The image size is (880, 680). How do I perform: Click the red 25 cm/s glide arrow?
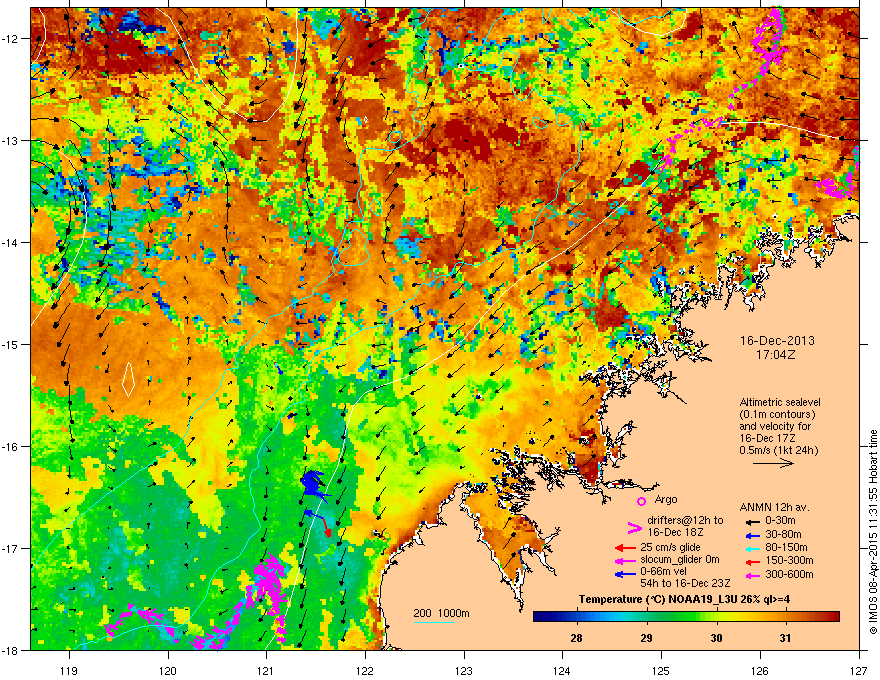click(625, 548)
